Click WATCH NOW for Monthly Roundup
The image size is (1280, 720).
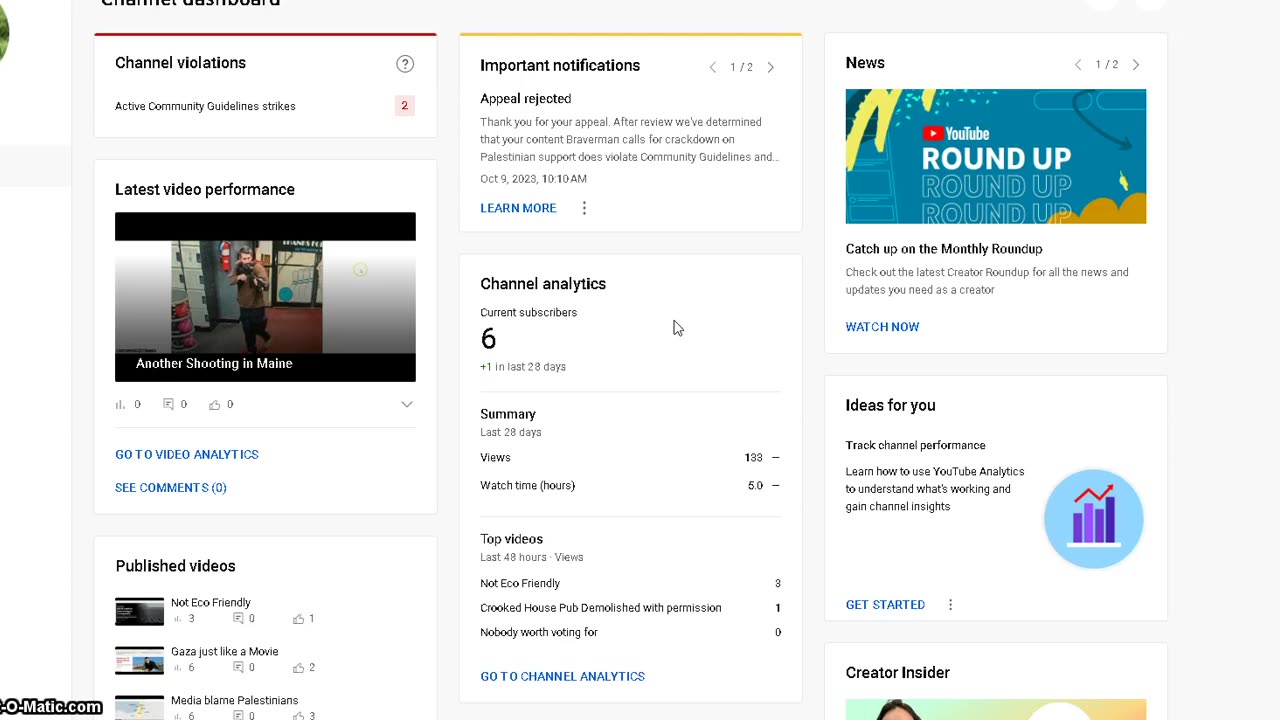tap(882, 327)
